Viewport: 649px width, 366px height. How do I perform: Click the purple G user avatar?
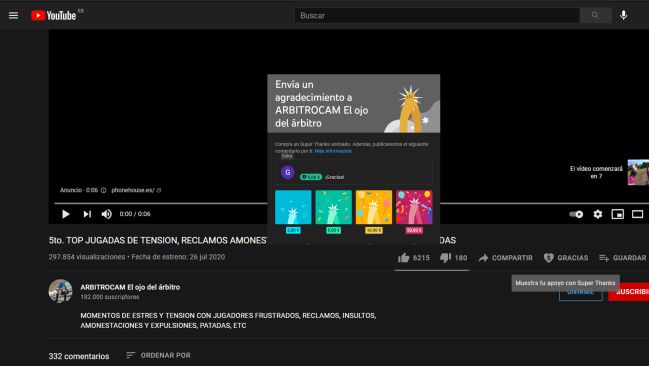click(x=288, y=172)
